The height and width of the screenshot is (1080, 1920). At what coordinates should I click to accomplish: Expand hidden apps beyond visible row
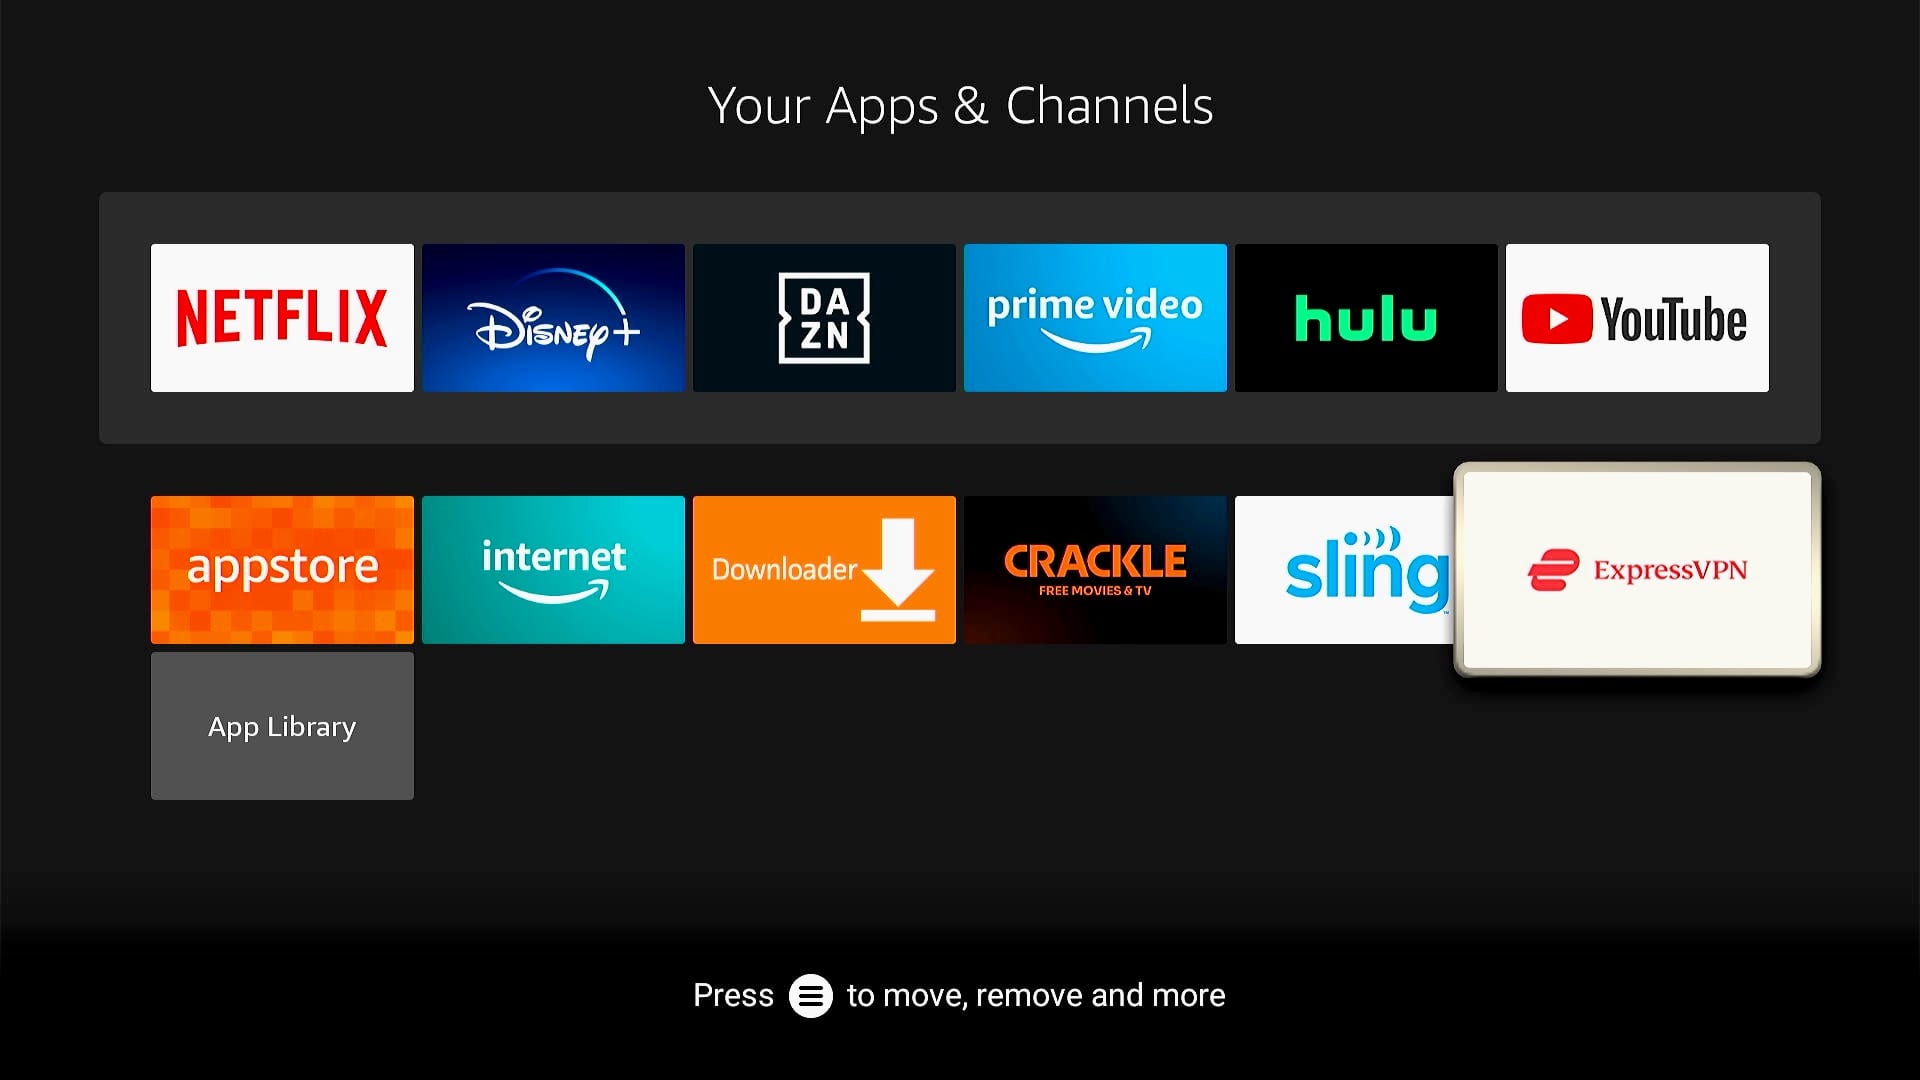[x=282, y=725]
